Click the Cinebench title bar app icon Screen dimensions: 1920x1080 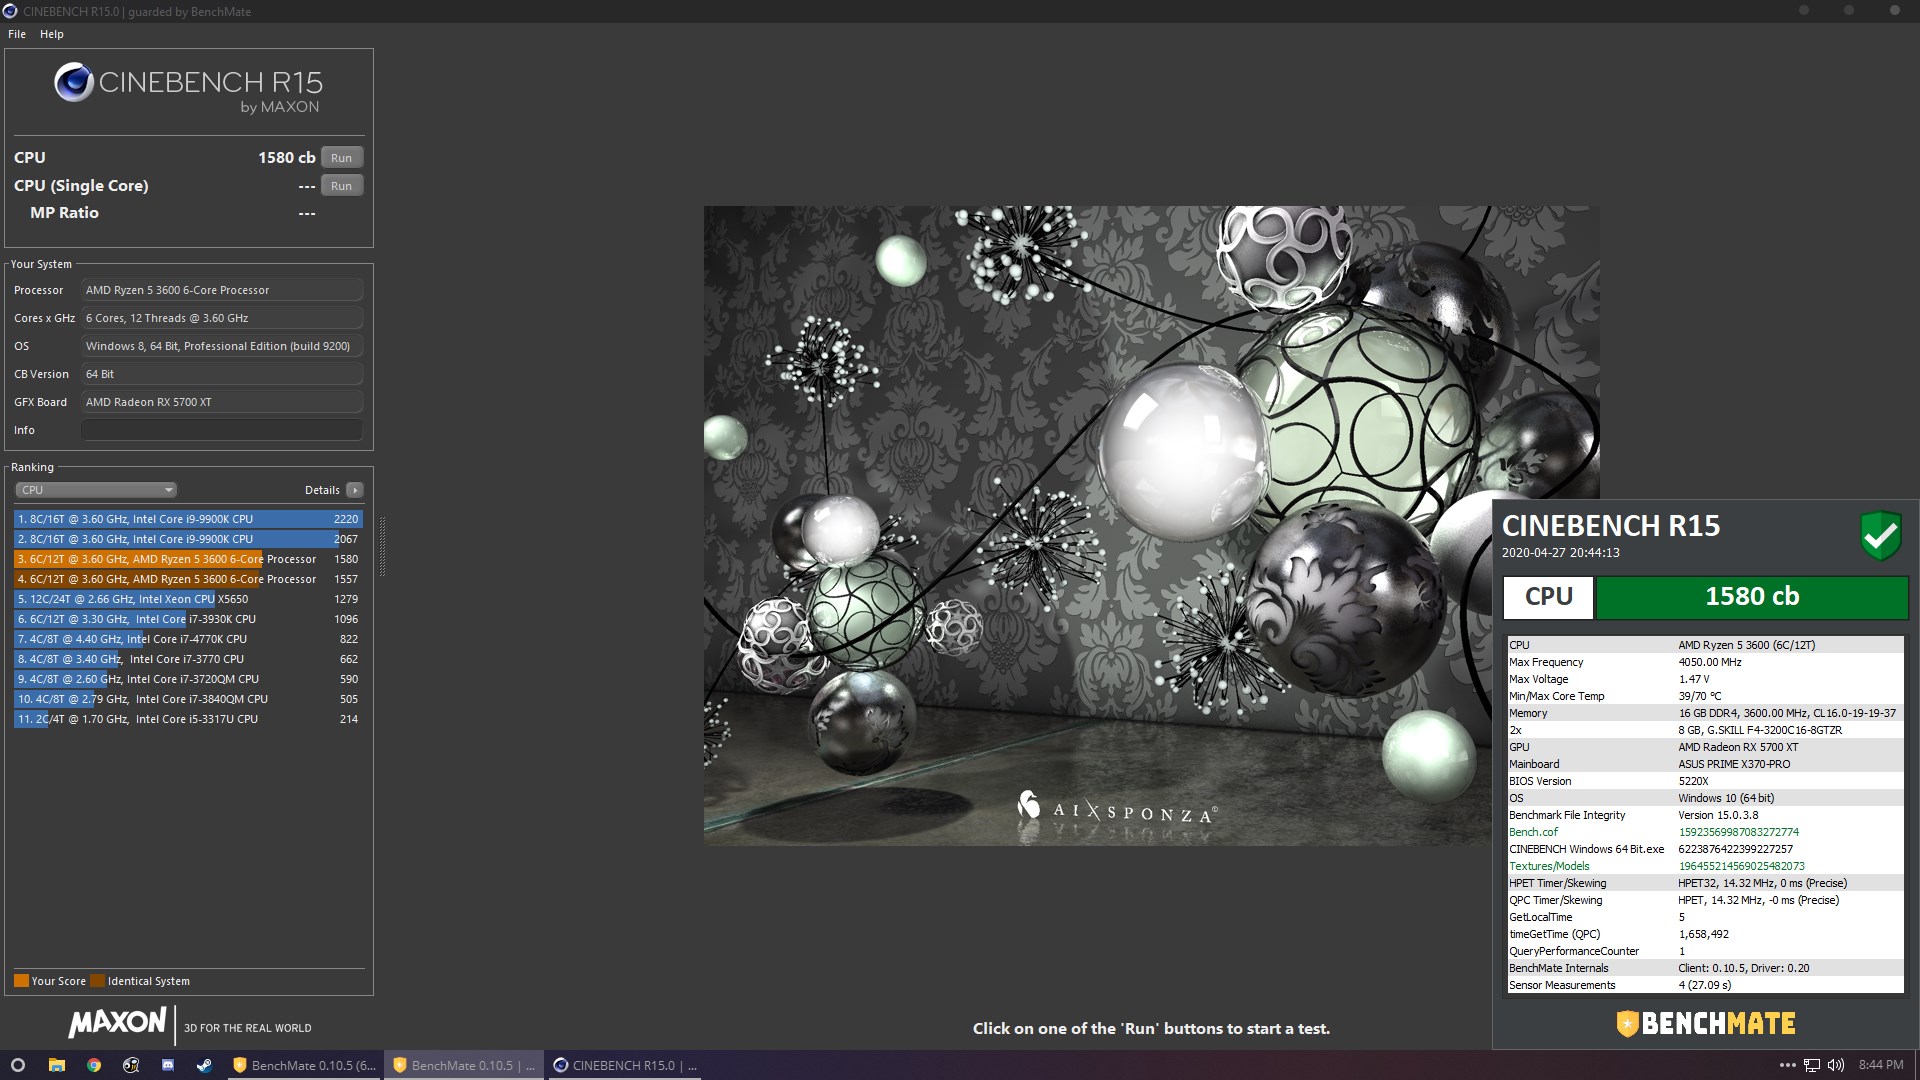(10, 11)
